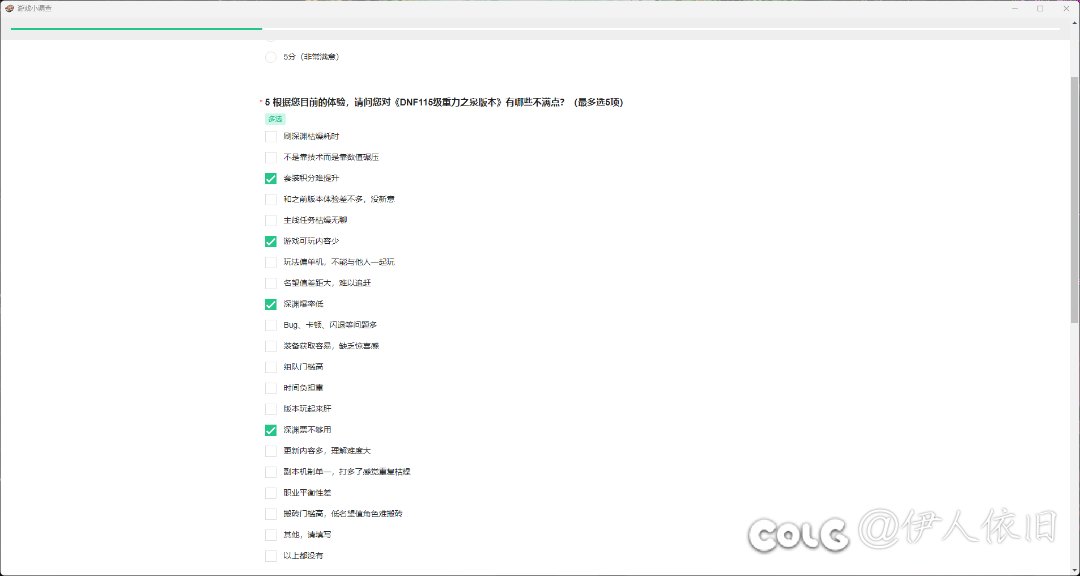Check 装备获取容易，缺乏惊喜感 checkbox

click(271, 346)
